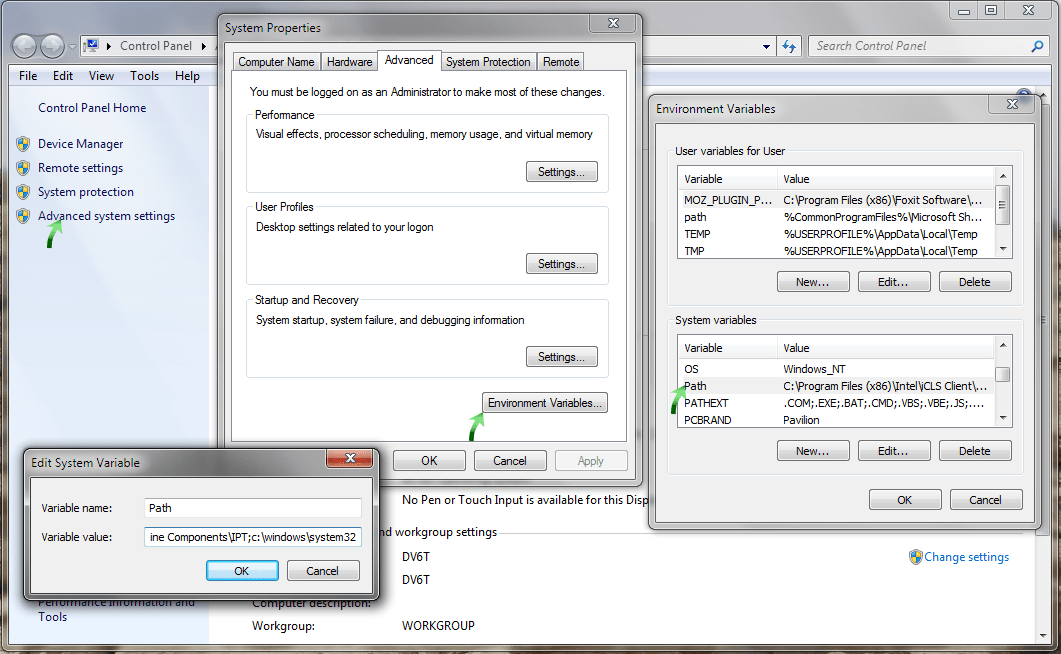This screenshot has height=654, width=1061.
Task: Select the Control Panel icon in the breadcrumb
Action: [92, 46]
